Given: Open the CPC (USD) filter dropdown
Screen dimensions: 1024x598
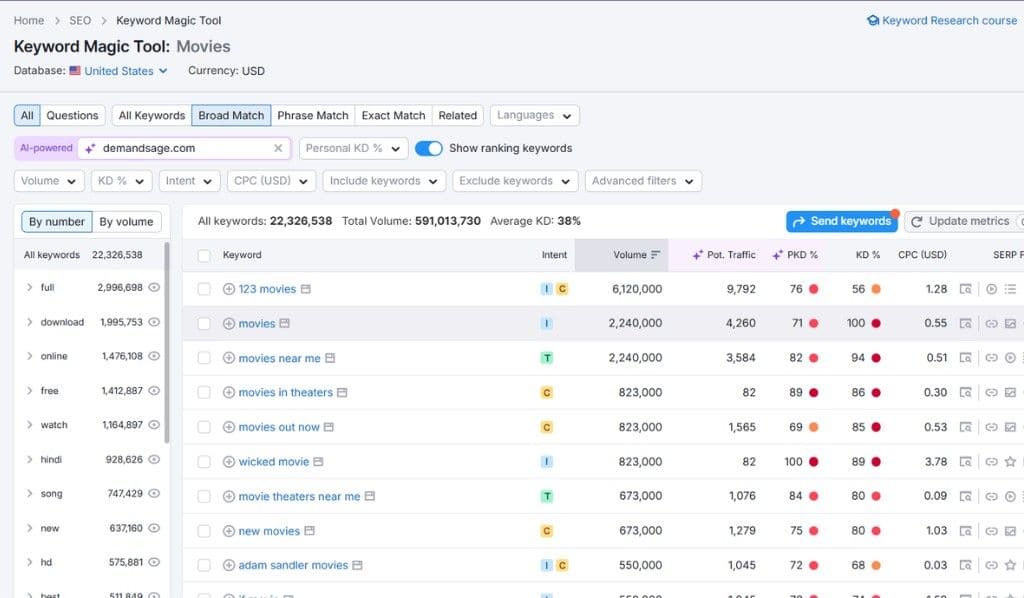Looking at the screenshot, I should 272,181.
